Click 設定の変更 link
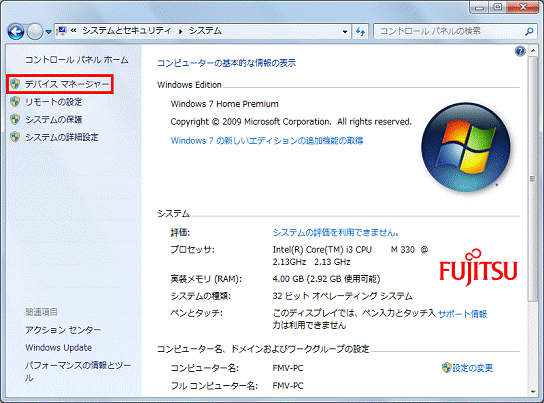 [x=473, y=368]
